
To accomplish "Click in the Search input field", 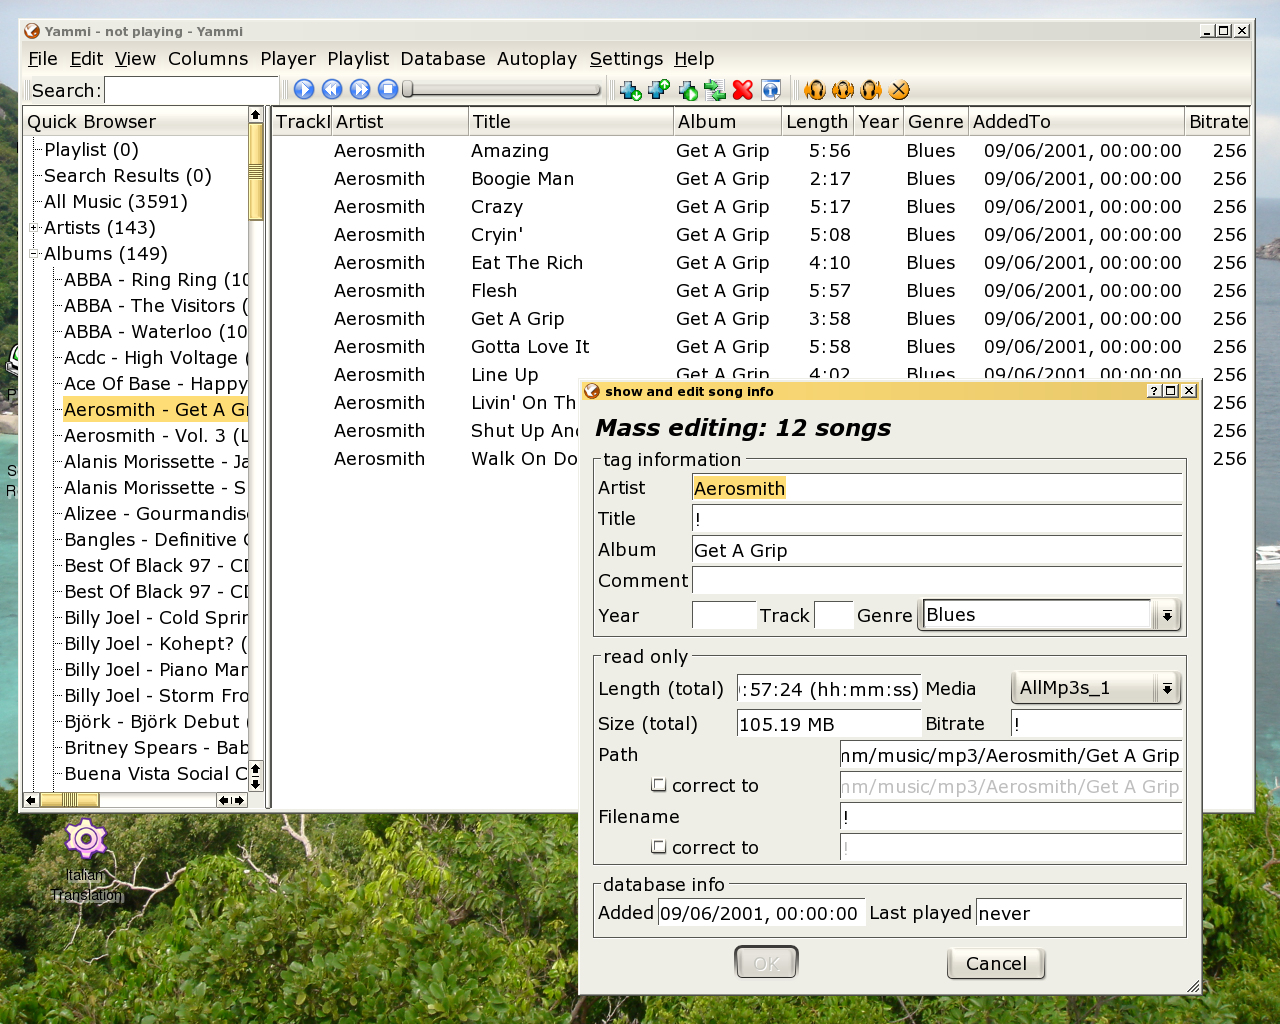I will (191, 90).
